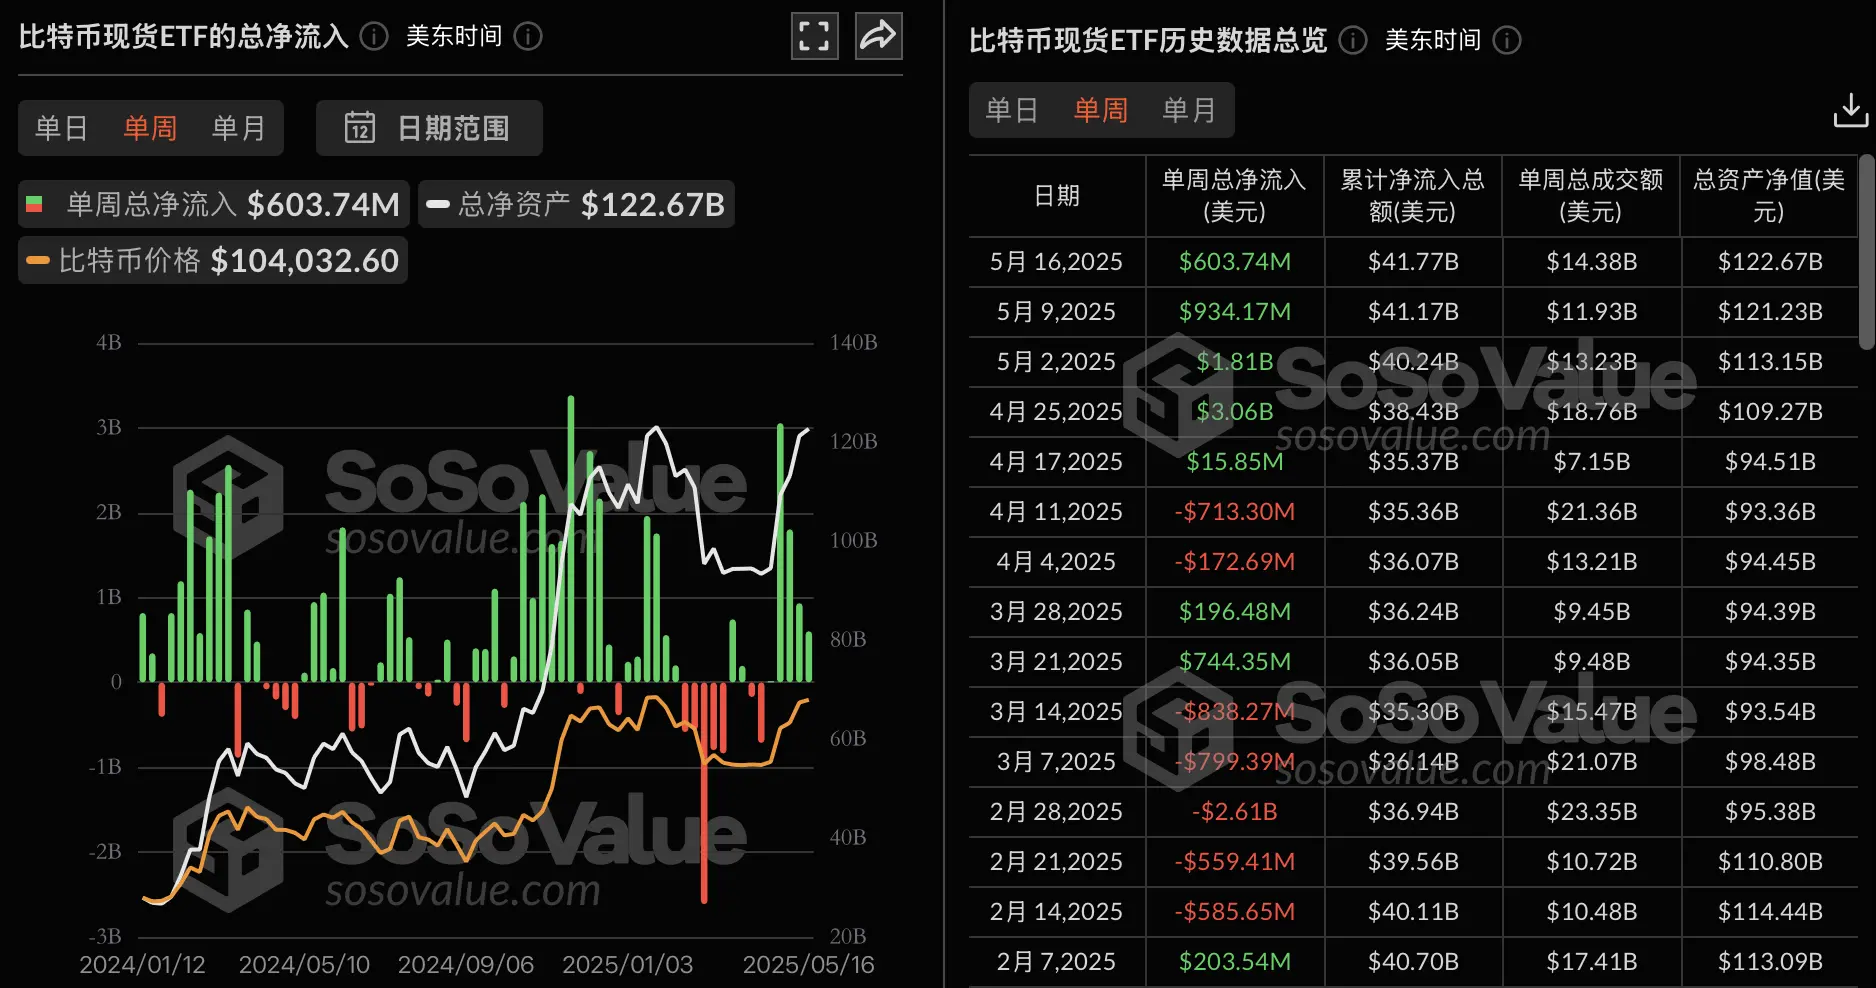Select 单周 tab above the chart
Image resolution: width=1876 pixels, height=988 pixels.
149,128
